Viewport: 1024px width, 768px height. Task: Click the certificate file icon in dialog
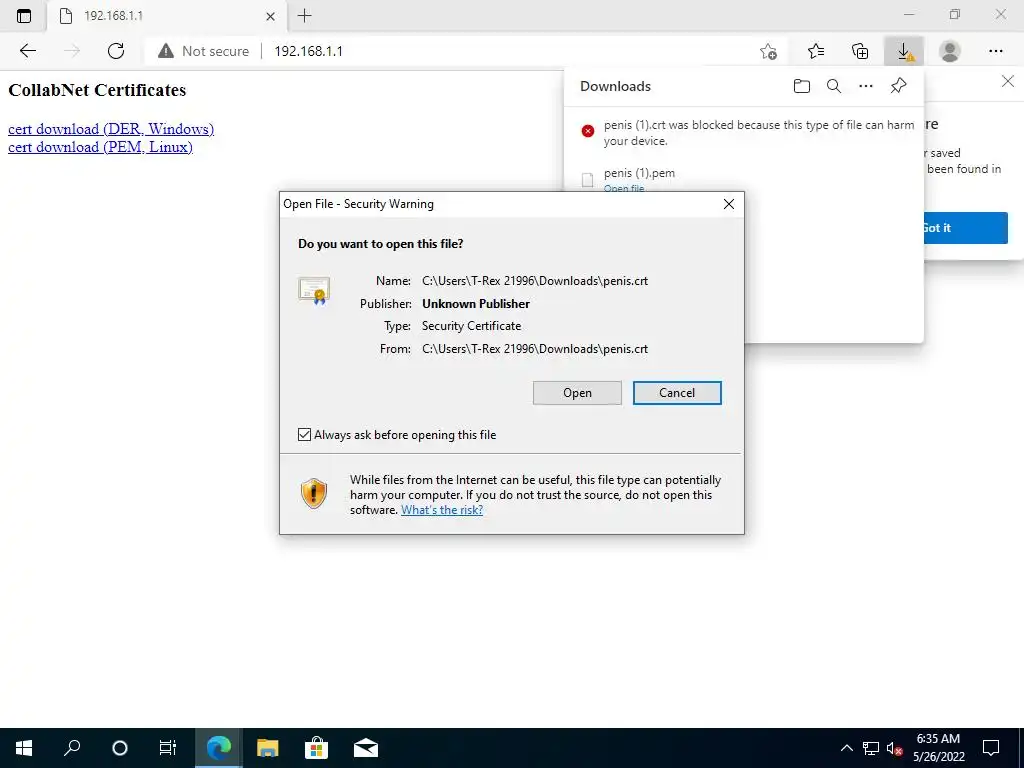(314, 291)
